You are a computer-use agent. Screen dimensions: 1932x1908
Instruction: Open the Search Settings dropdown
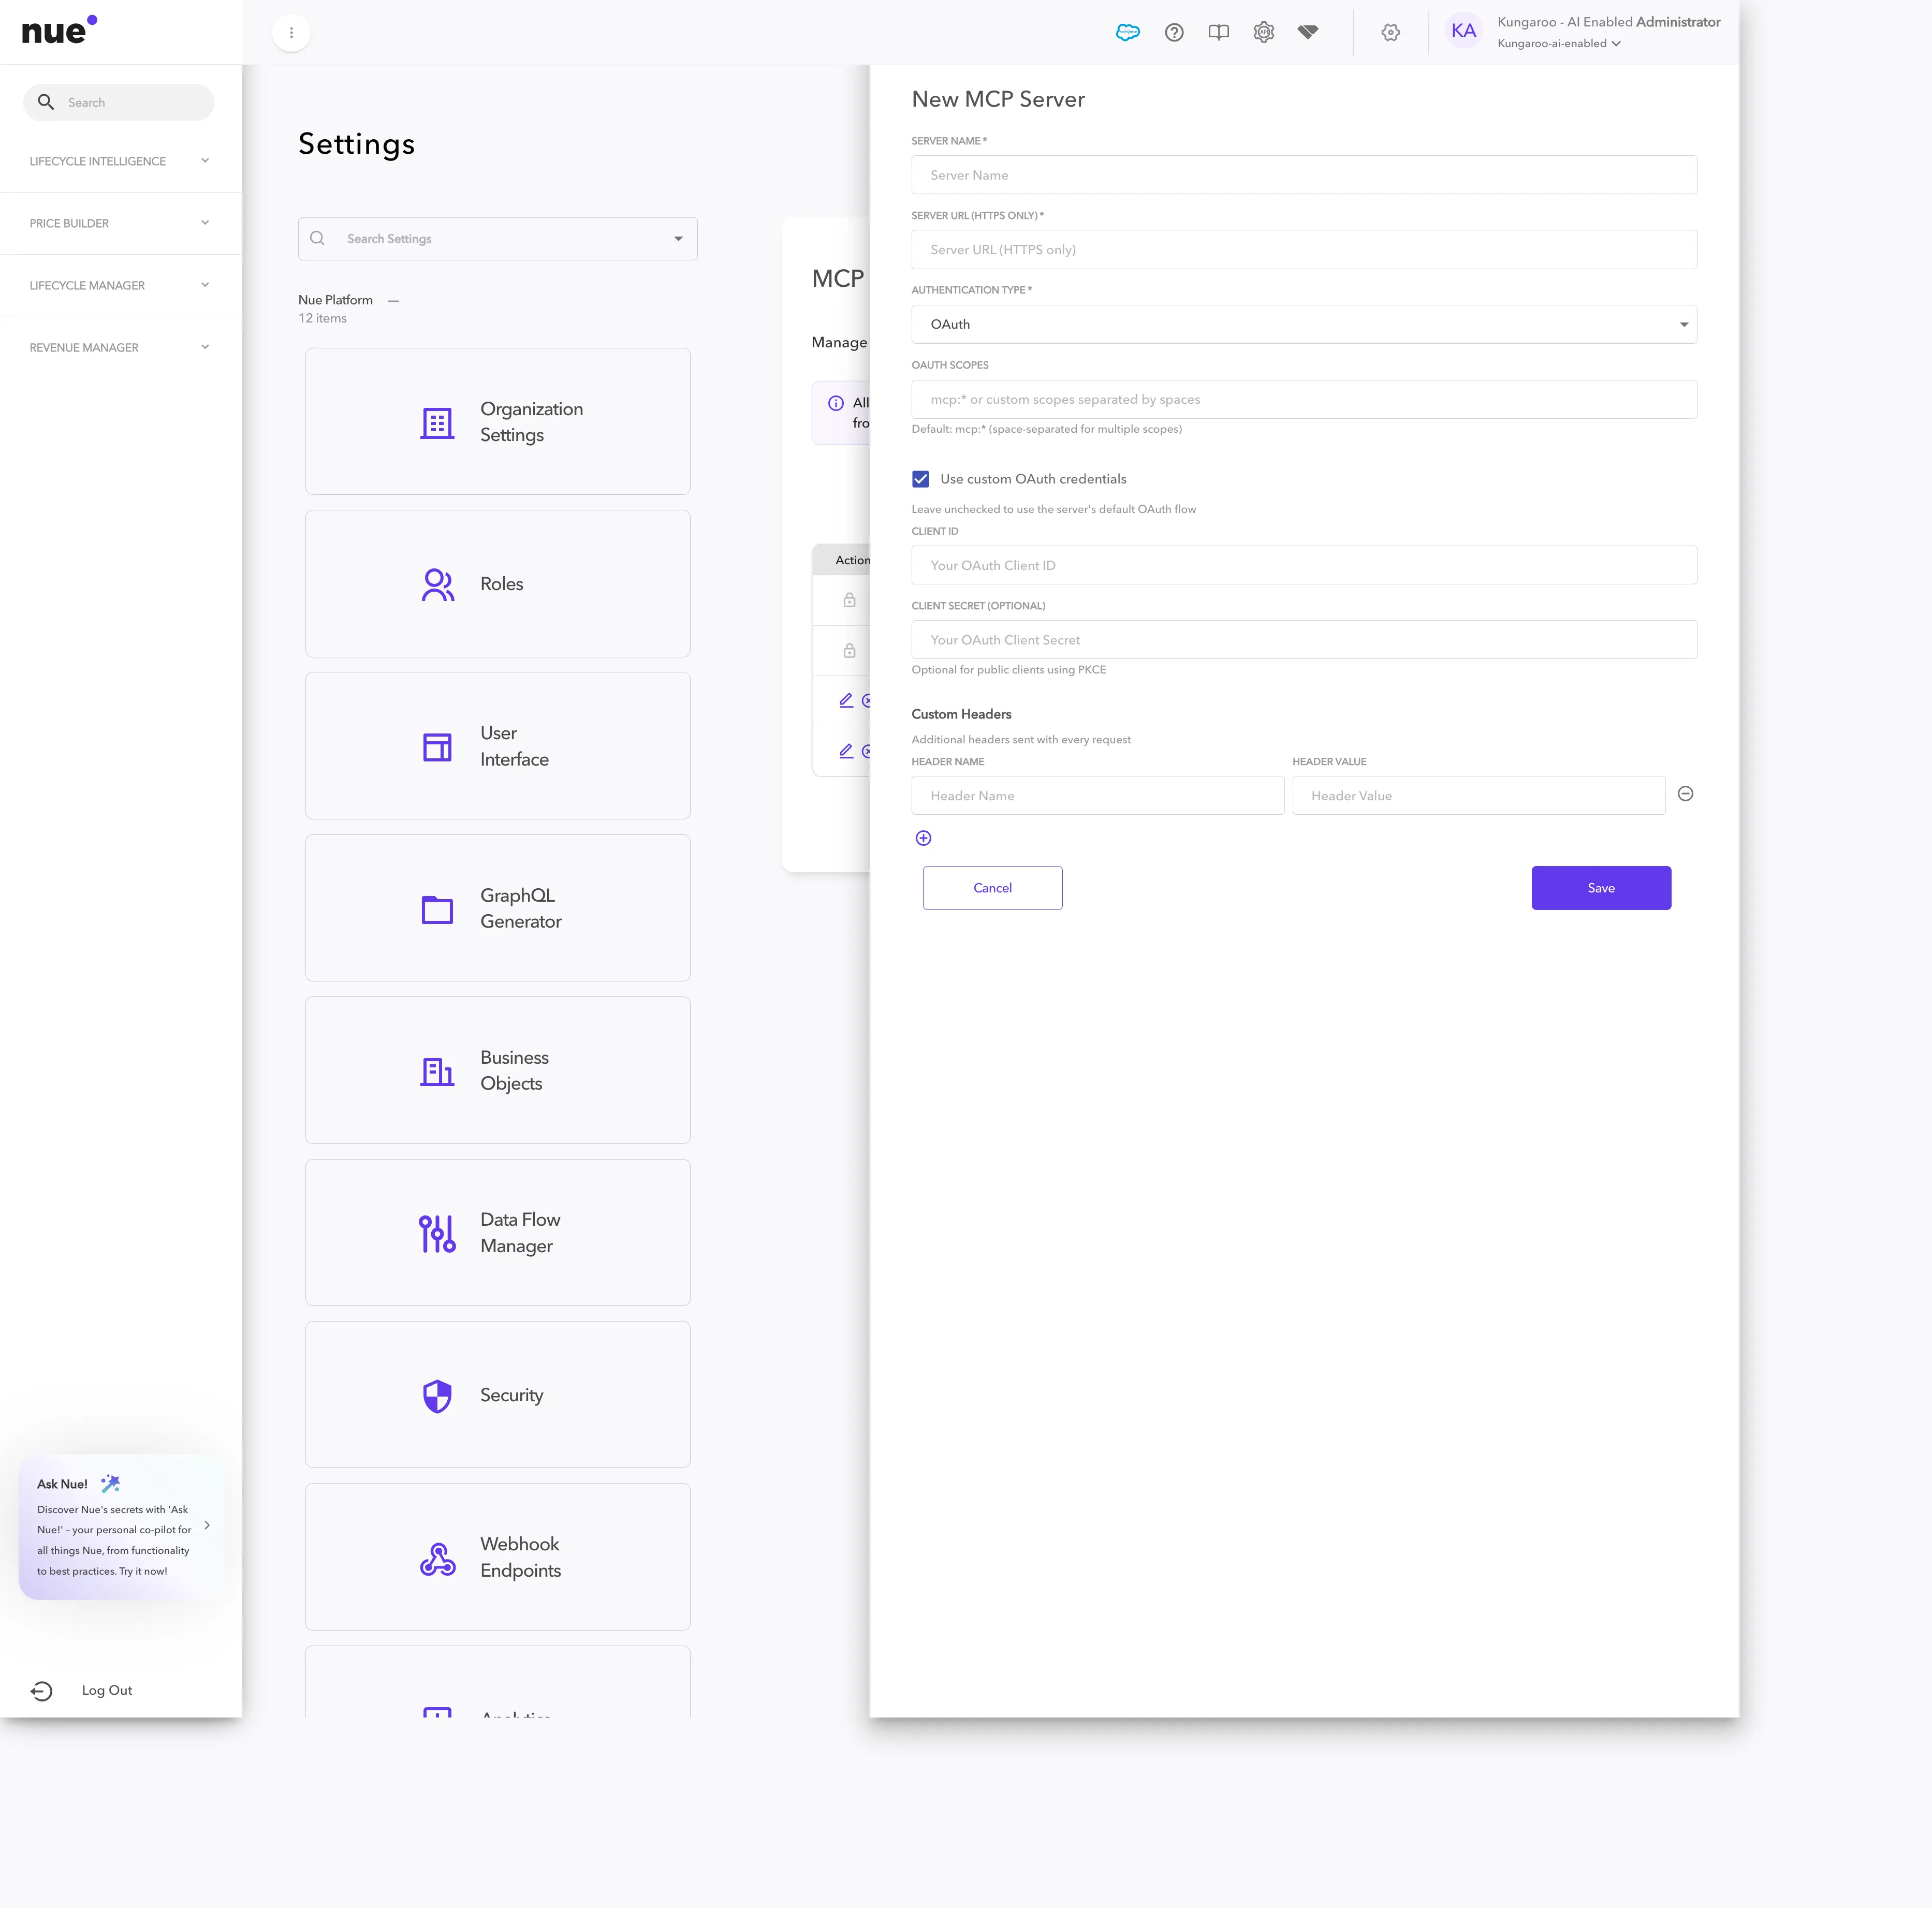click(x=679, y=239)
